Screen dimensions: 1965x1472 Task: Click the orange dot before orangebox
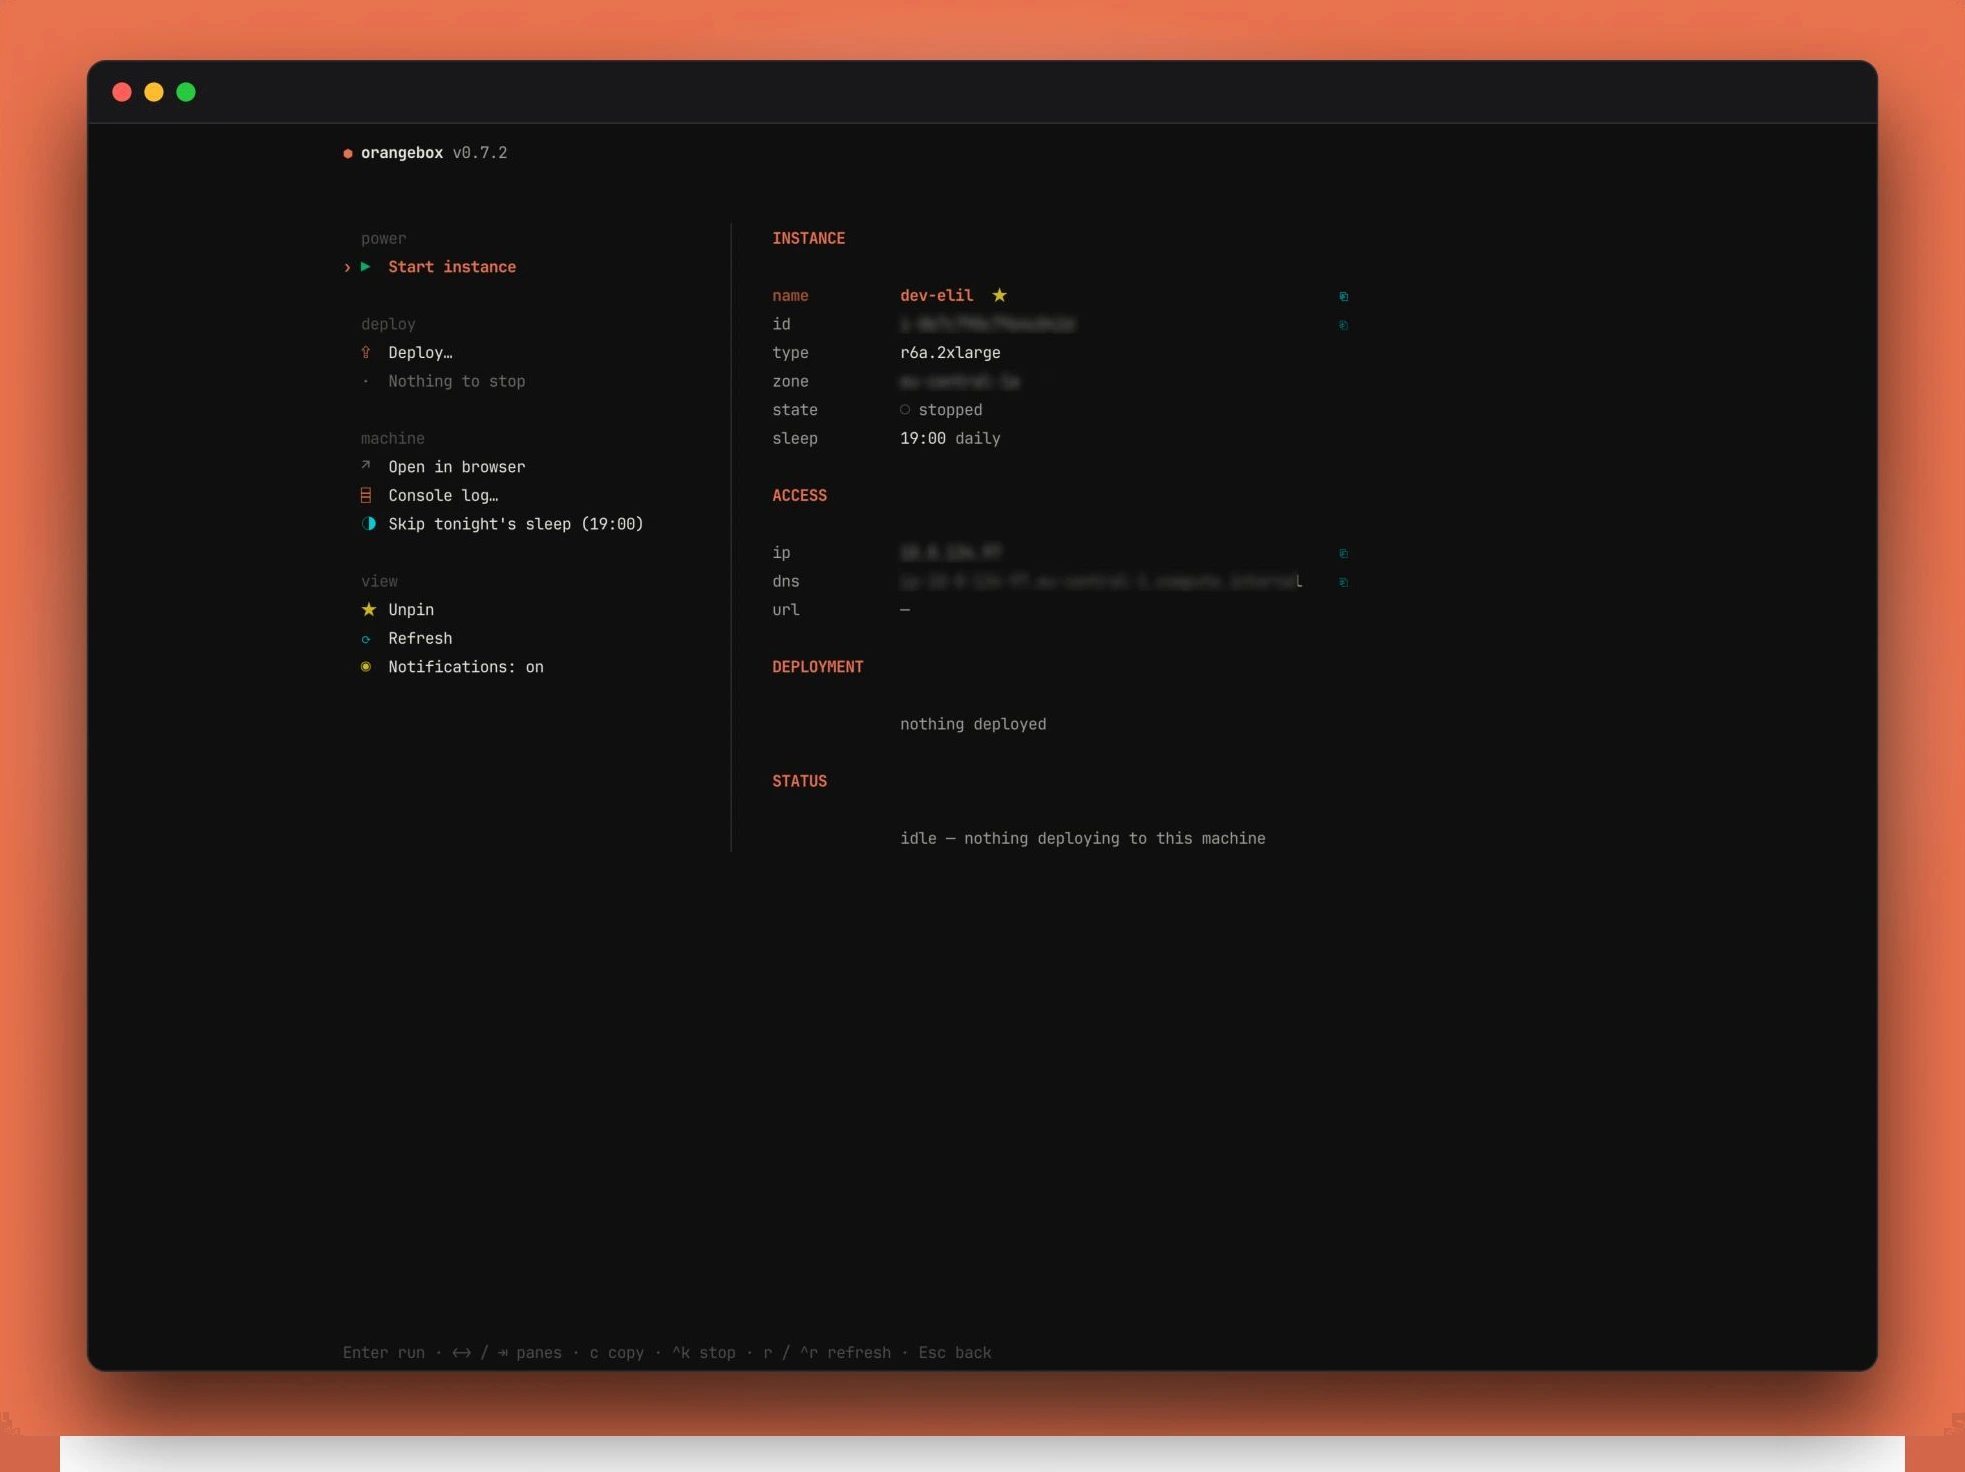click(348, 153)
